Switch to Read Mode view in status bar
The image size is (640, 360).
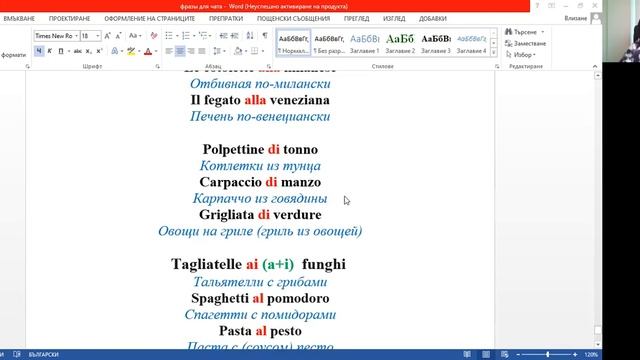467,354
